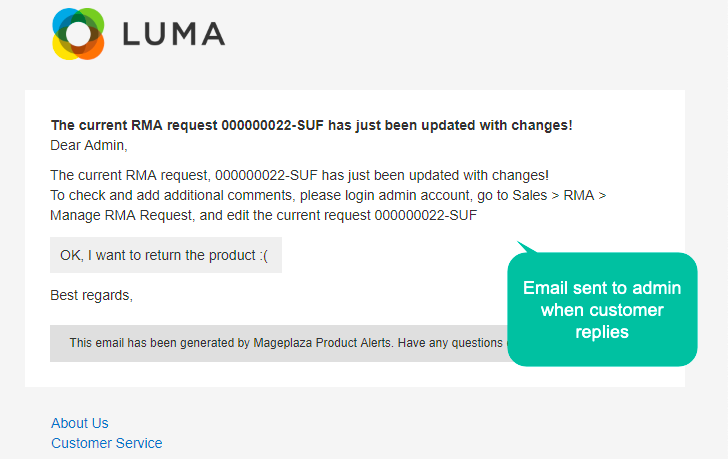728x459 pixels.
Task: Click the 'Manage RMA Request' text in paragraph
Action: (x=121, y=215)
